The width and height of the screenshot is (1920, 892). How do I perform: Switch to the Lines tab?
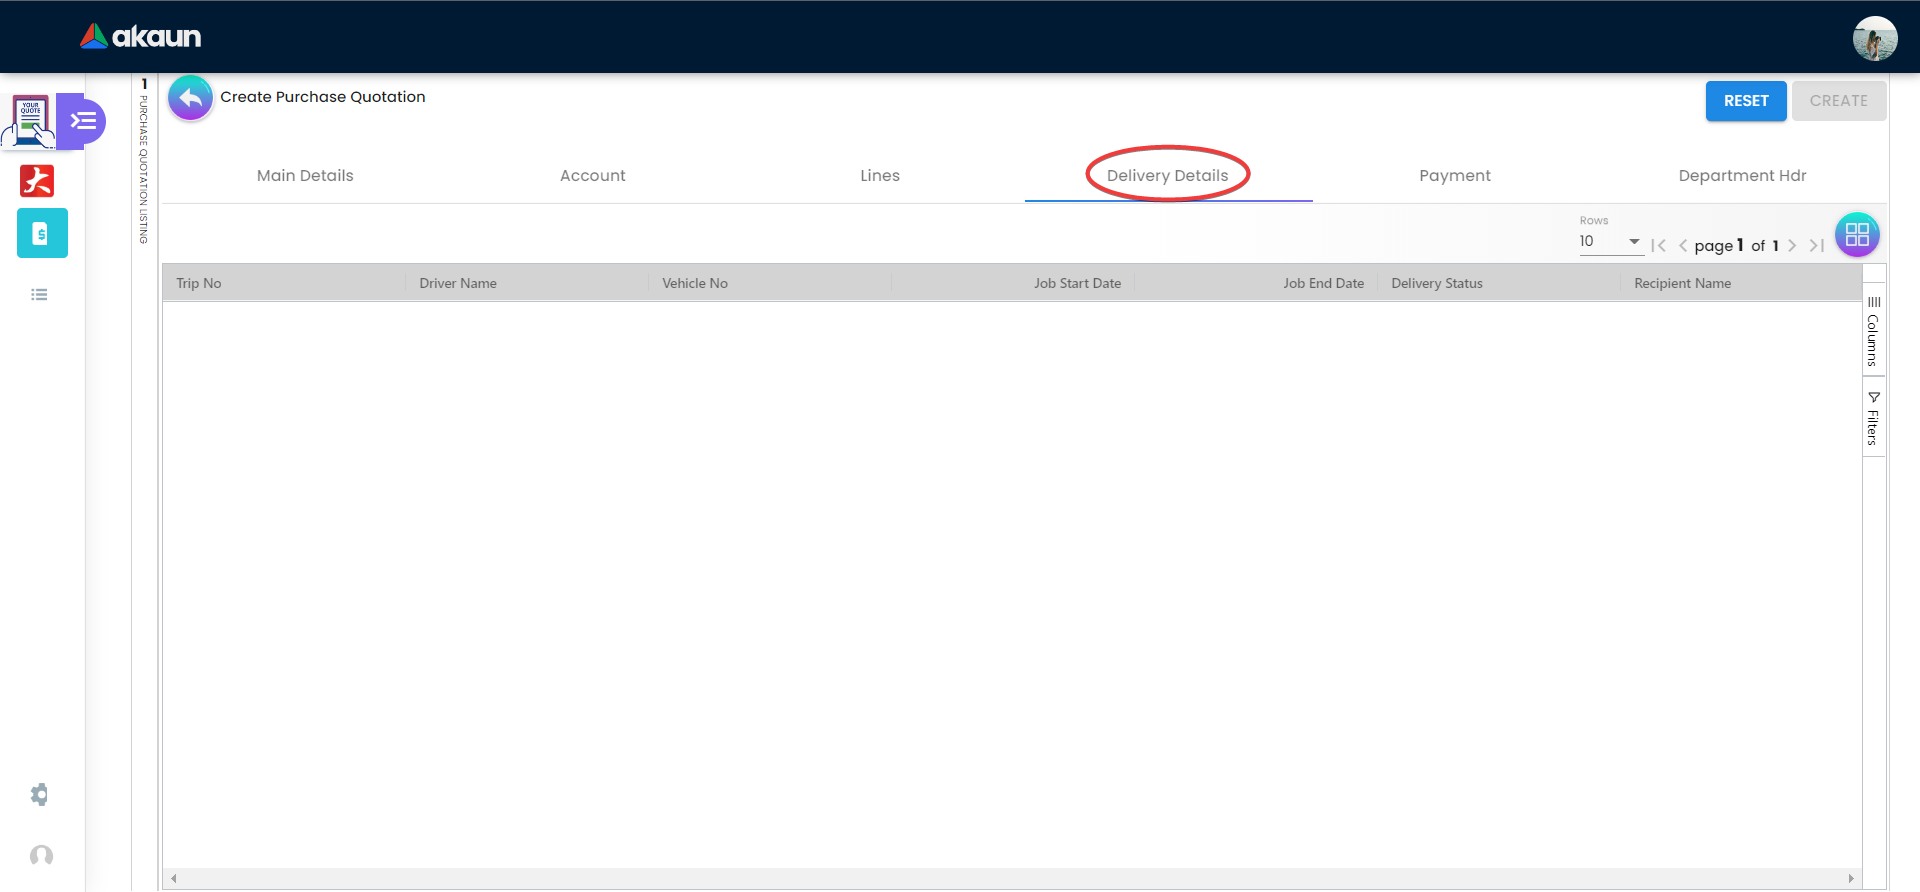pos(880,176)
